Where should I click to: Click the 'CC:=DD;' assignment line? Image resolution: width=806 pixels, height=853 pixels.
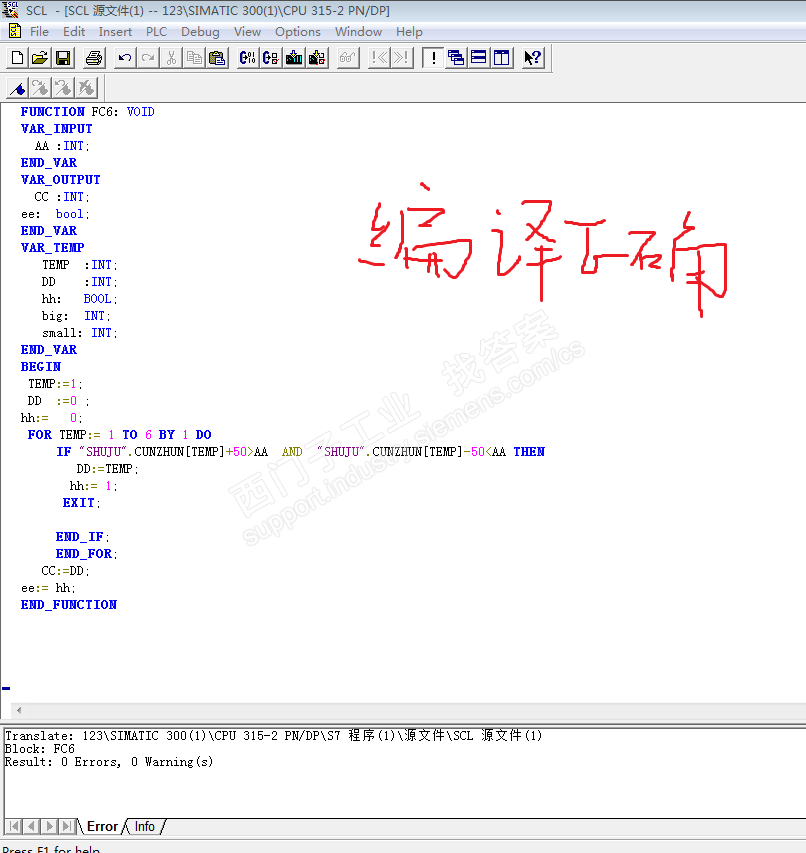point(65,571)
